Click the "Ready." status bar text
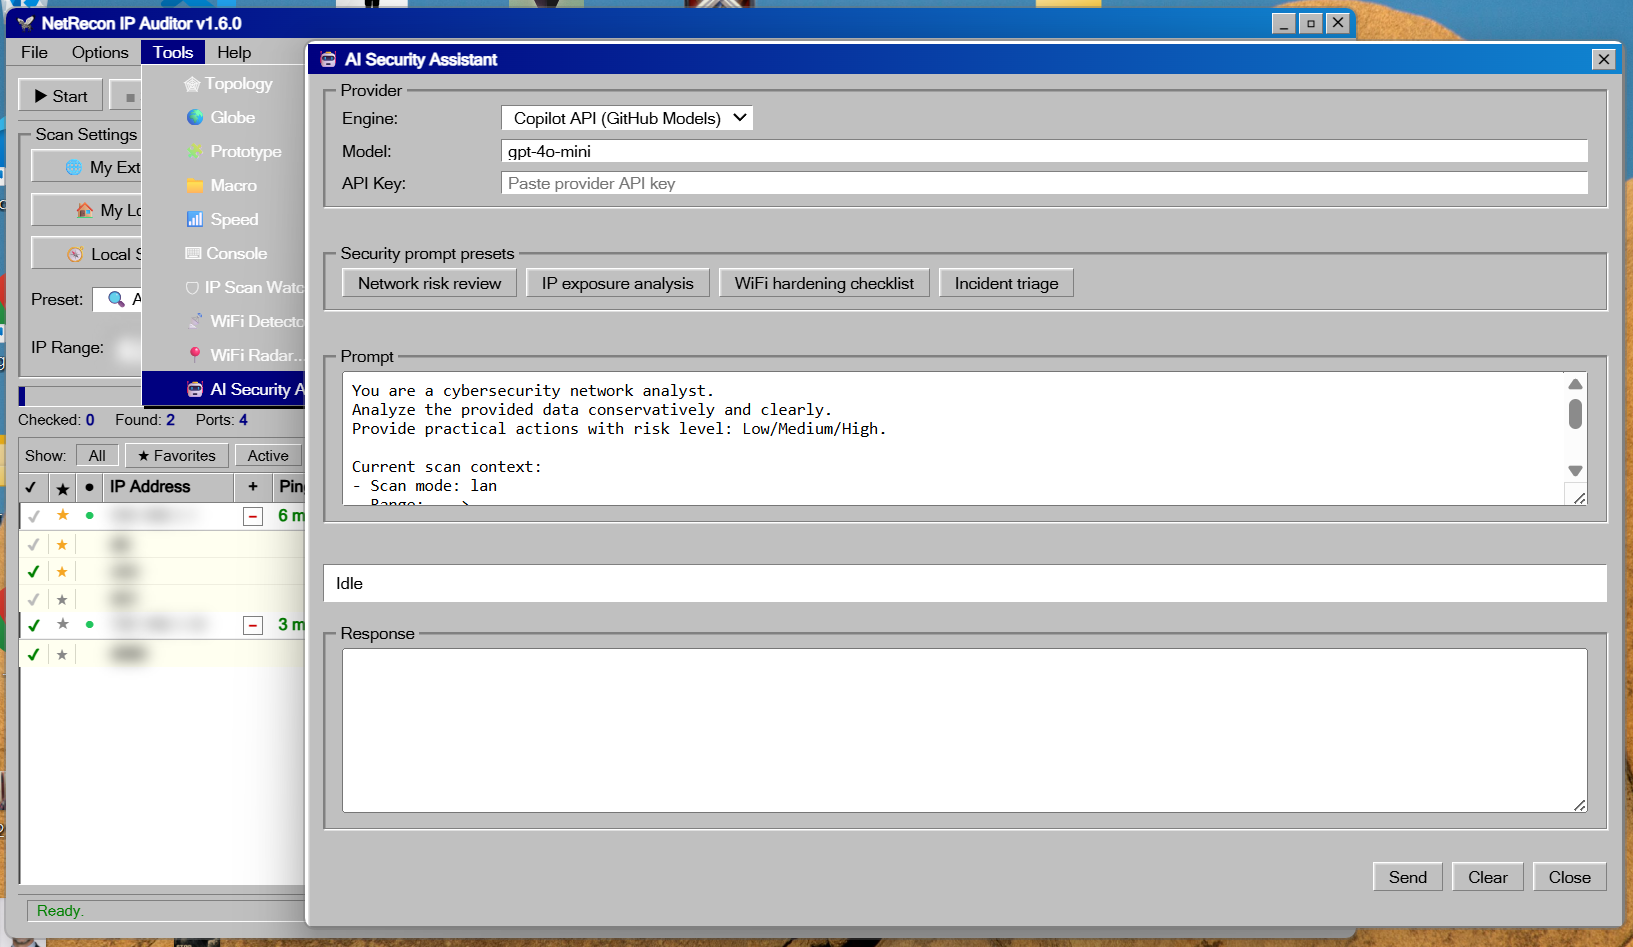 (x=60, y=911)
